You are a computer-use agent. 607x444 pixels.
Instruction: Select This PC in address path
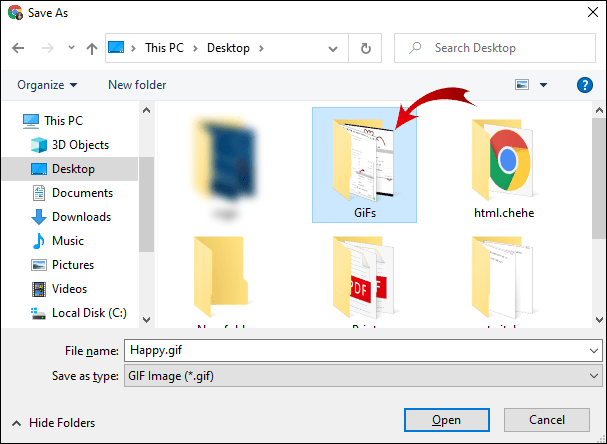[x=164, y=48]
